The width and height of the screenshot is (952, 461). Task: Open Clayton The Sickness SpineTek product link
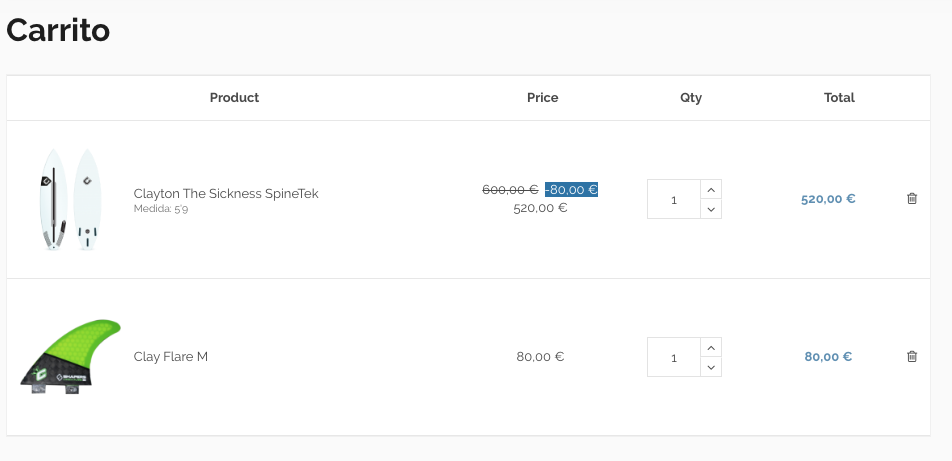tap(226, 193)
